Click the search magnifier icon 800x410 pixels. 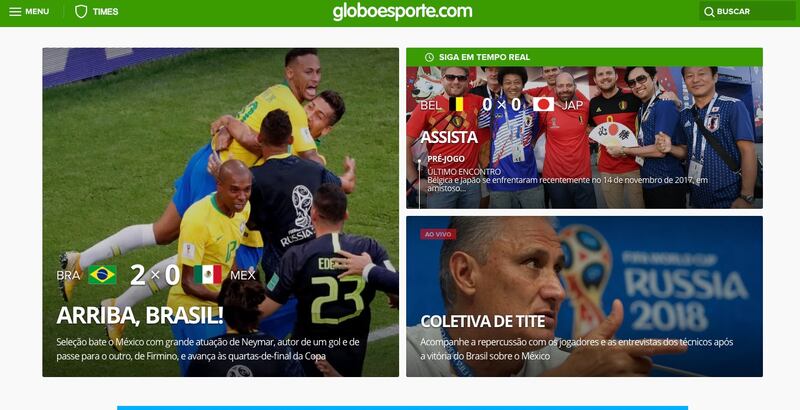tap(709, 12)
